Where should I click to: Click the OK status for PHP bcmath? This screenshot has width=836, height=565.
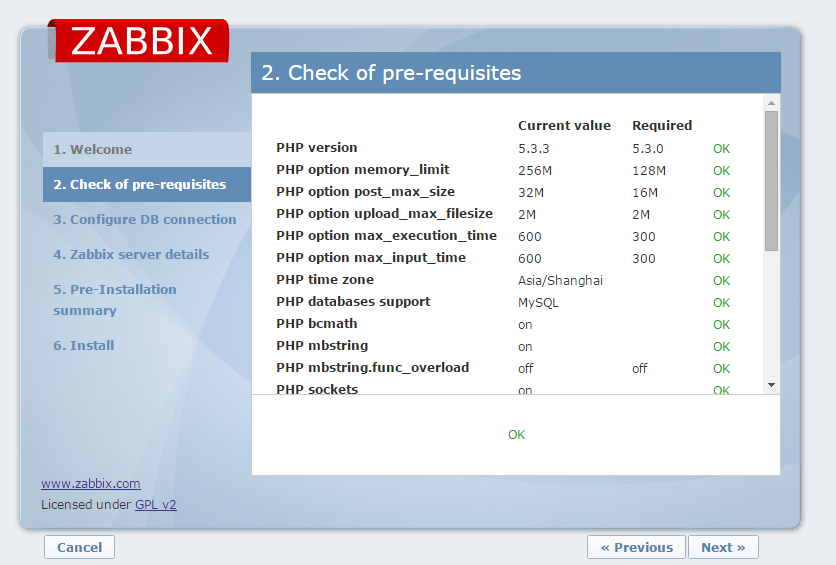pos(721,325)
